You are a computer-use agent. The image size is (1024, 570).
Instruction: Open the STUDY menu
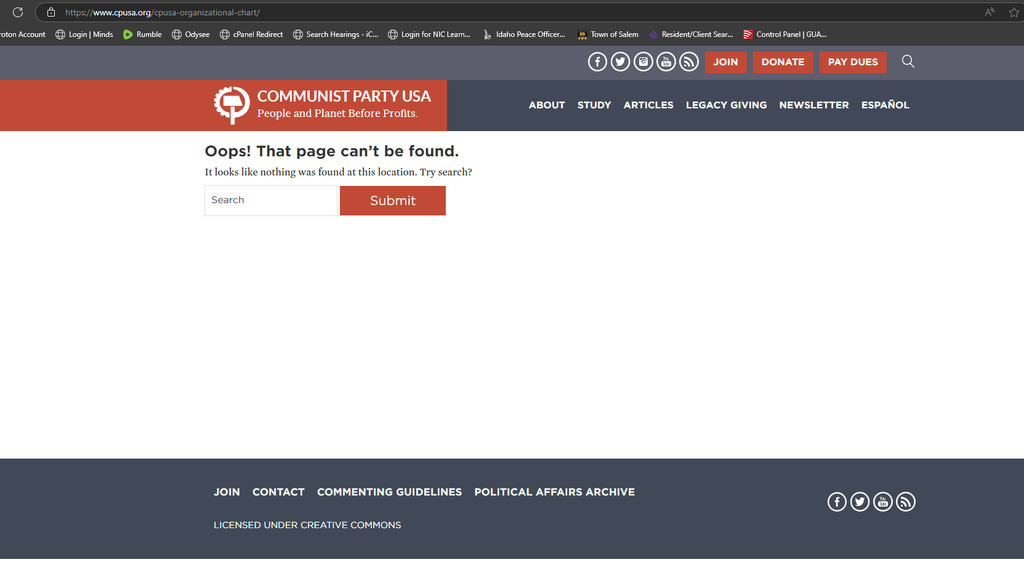(x=594, y=105)
